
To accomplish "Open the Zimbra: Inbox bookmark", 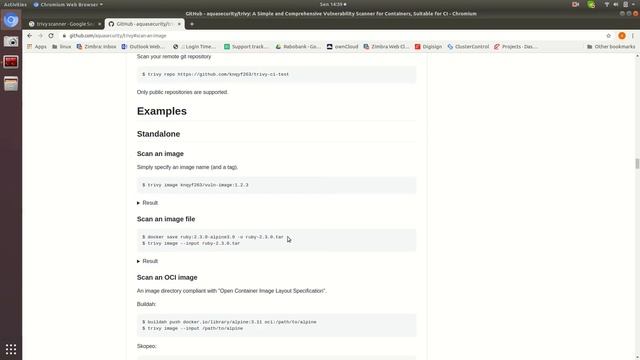I will 96,47.
